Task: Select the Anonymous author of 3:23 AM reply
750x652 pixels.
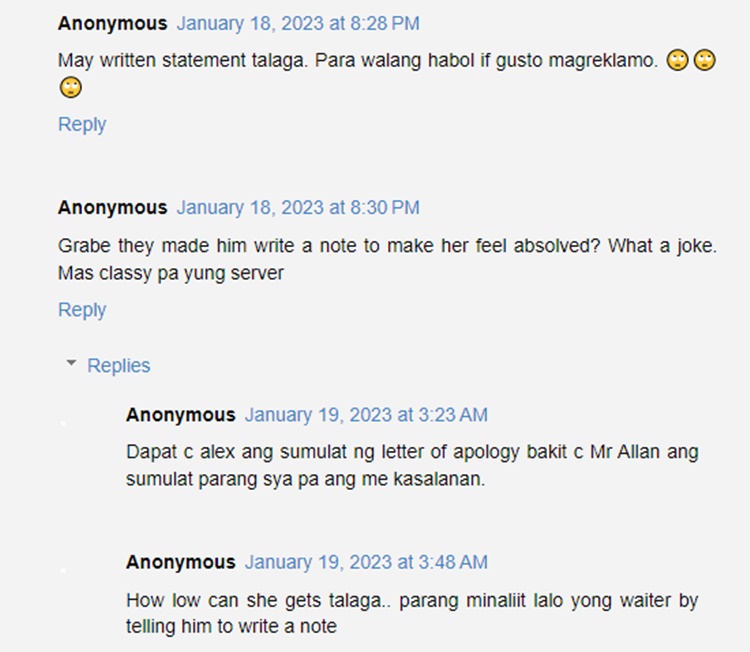Action: [x=181, y=415]
